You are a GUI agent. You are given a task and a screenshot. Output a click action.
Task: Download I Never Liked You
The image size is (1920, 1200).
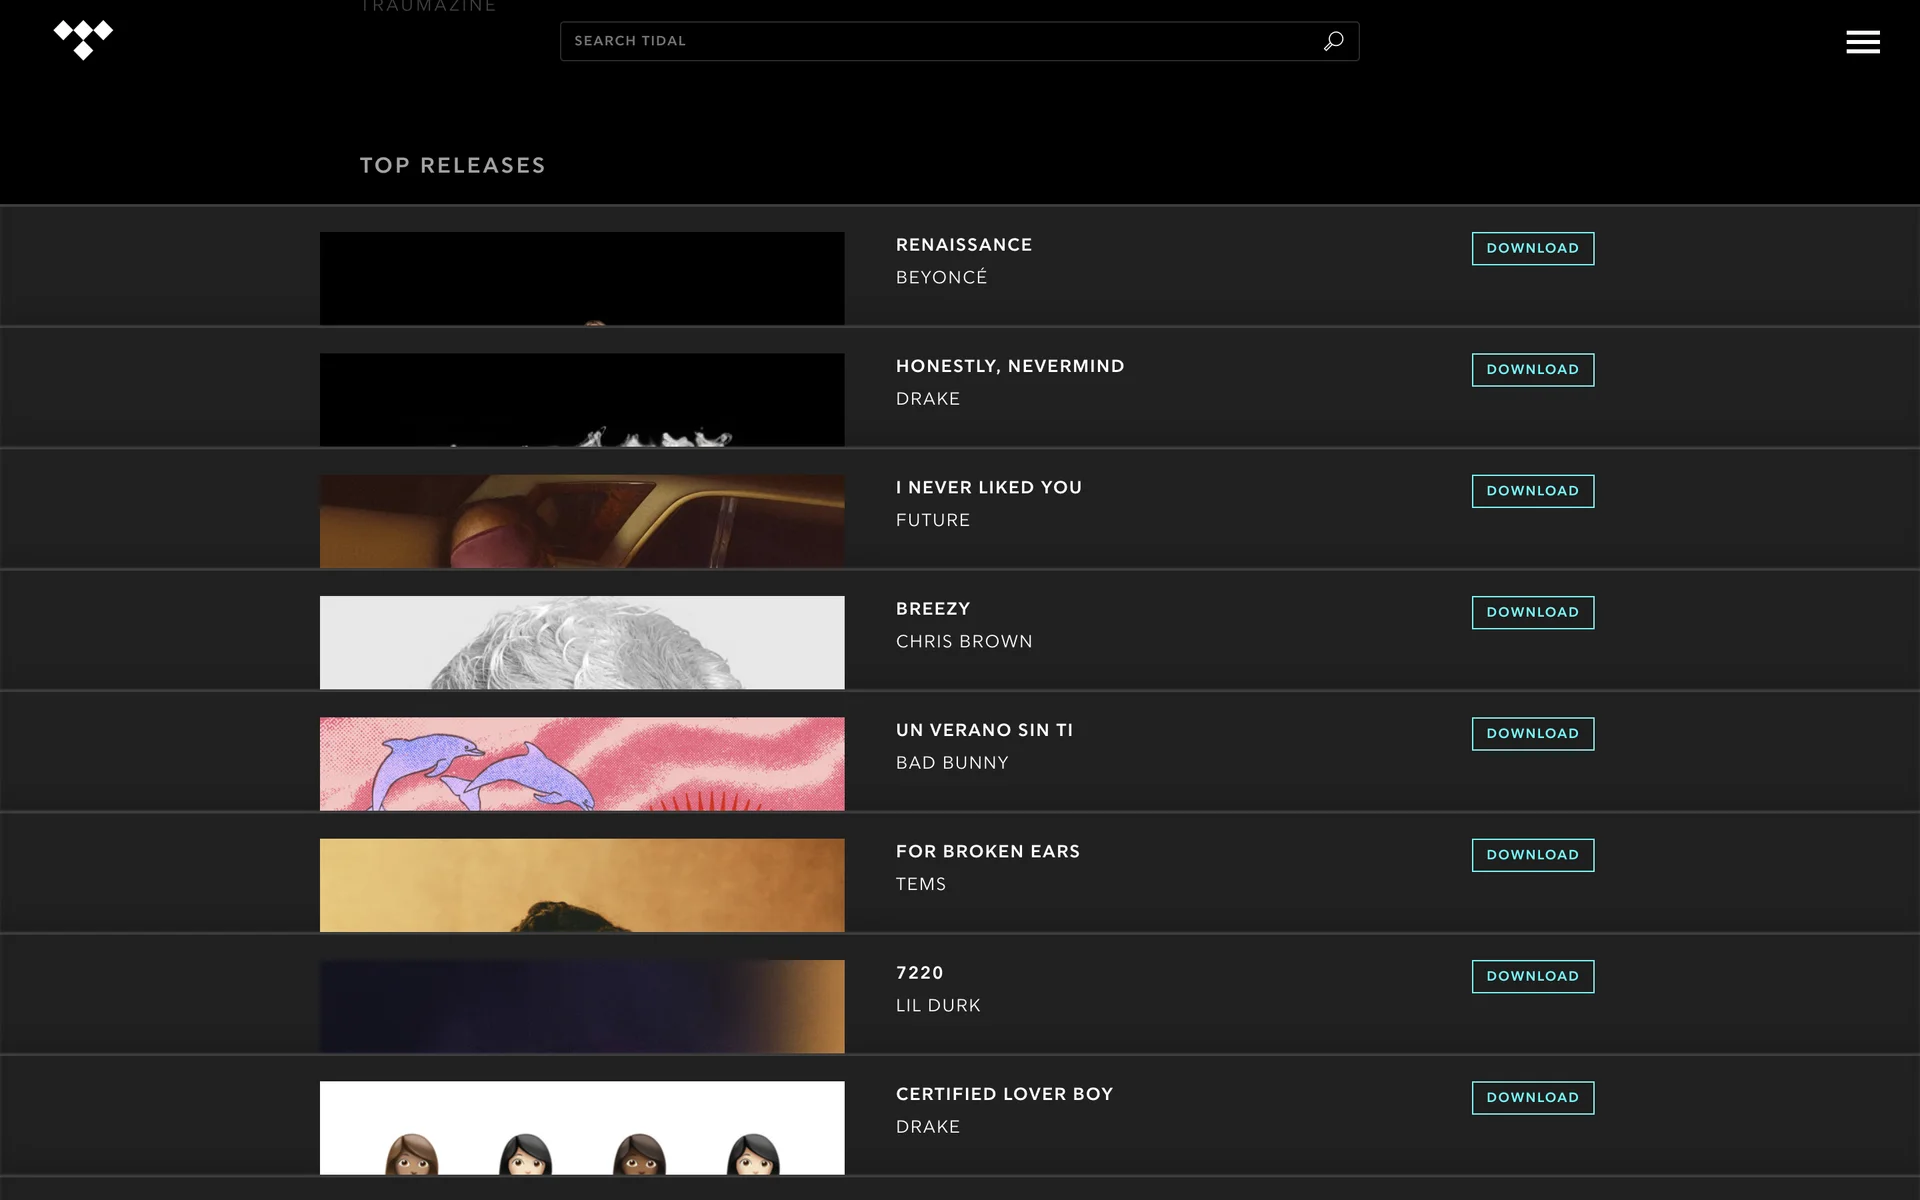[x=1532, y=491]
